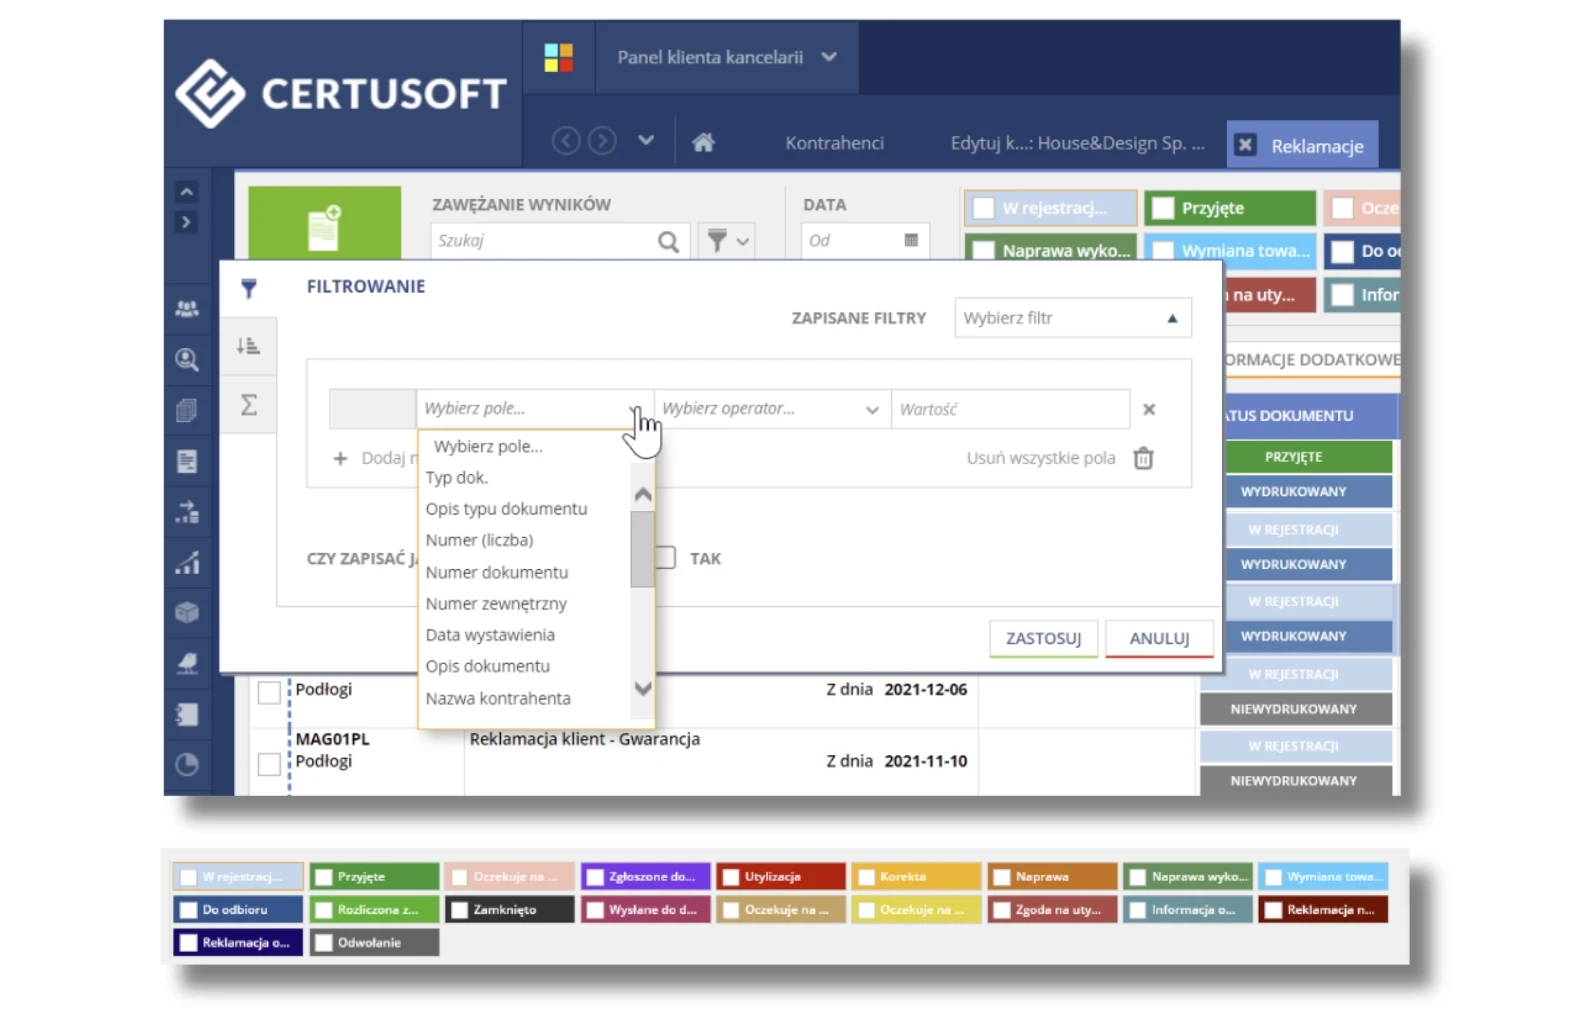Click the green new document icon
Viewport: 1595px width, 1014px height.
coord(324,226)
